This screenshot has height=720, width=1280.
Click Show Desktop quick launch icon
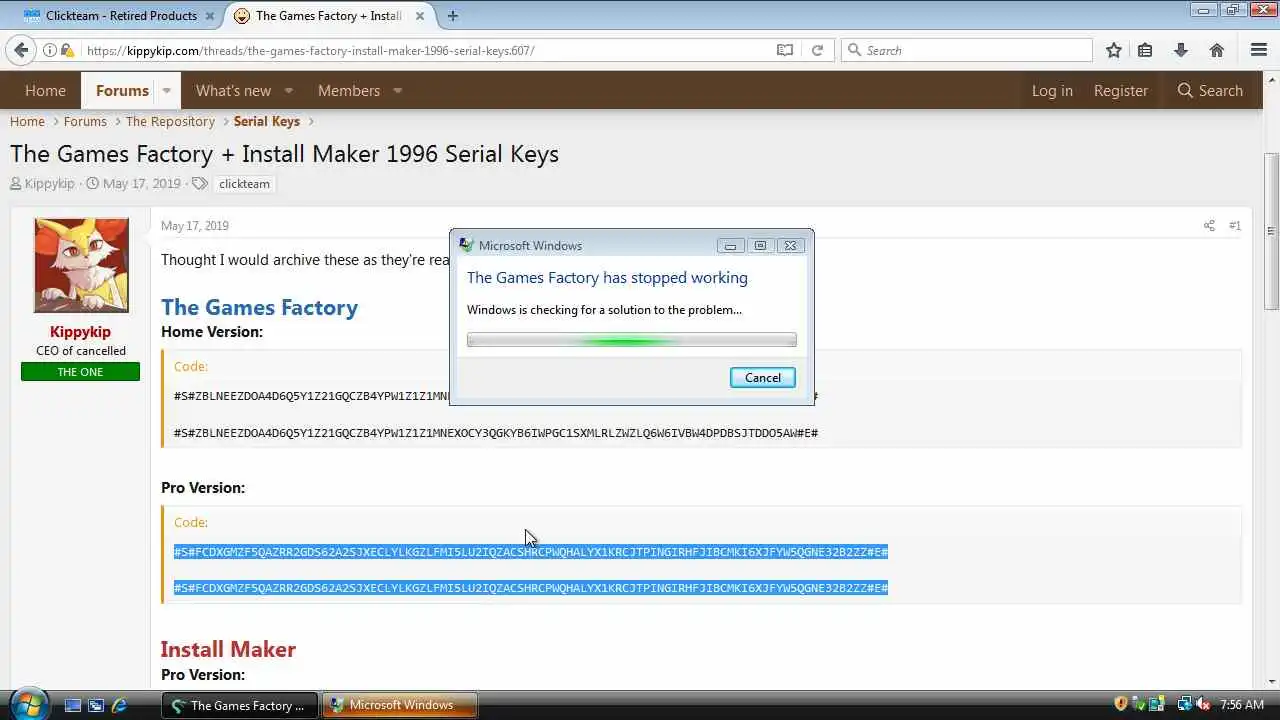coord(72,705)
